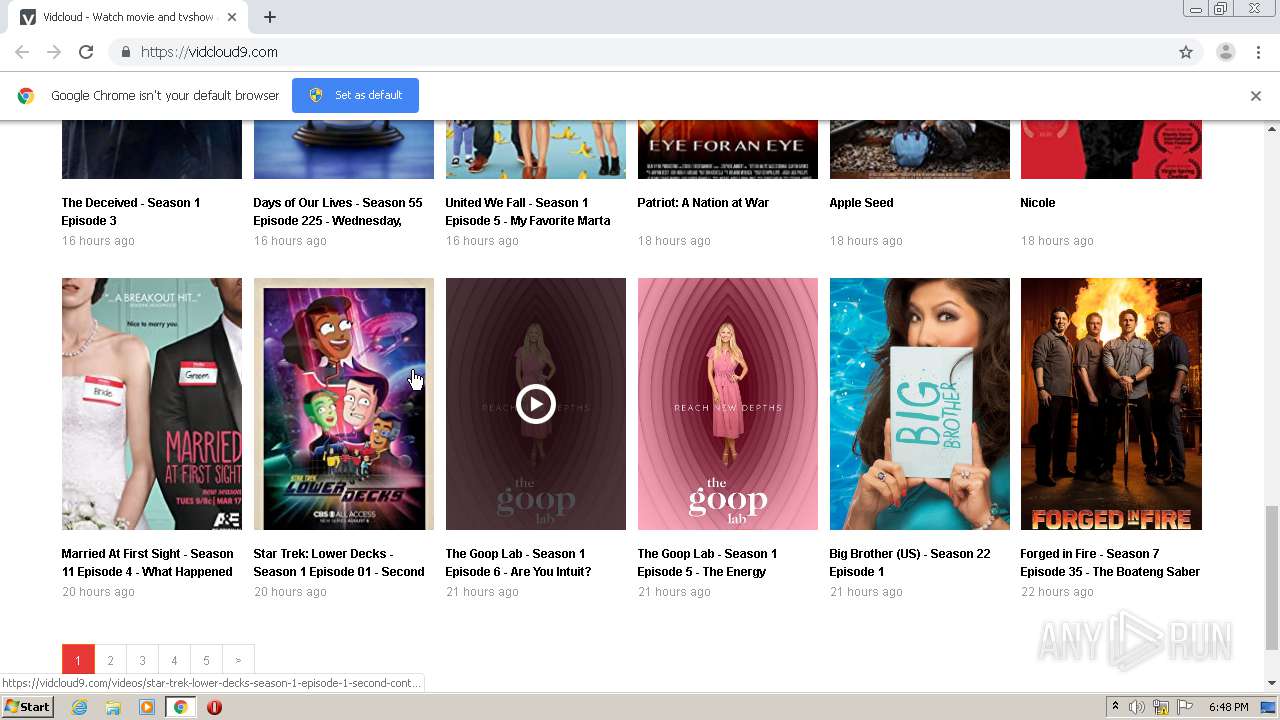Go back with the browser back arrow
Screen dimensions: 1280x720
[22, 52]
